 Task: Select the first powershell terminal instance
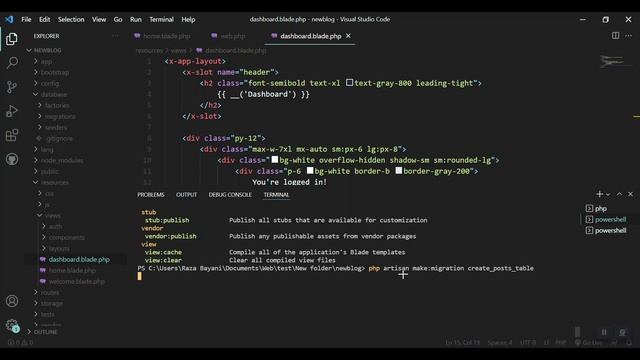606,220
